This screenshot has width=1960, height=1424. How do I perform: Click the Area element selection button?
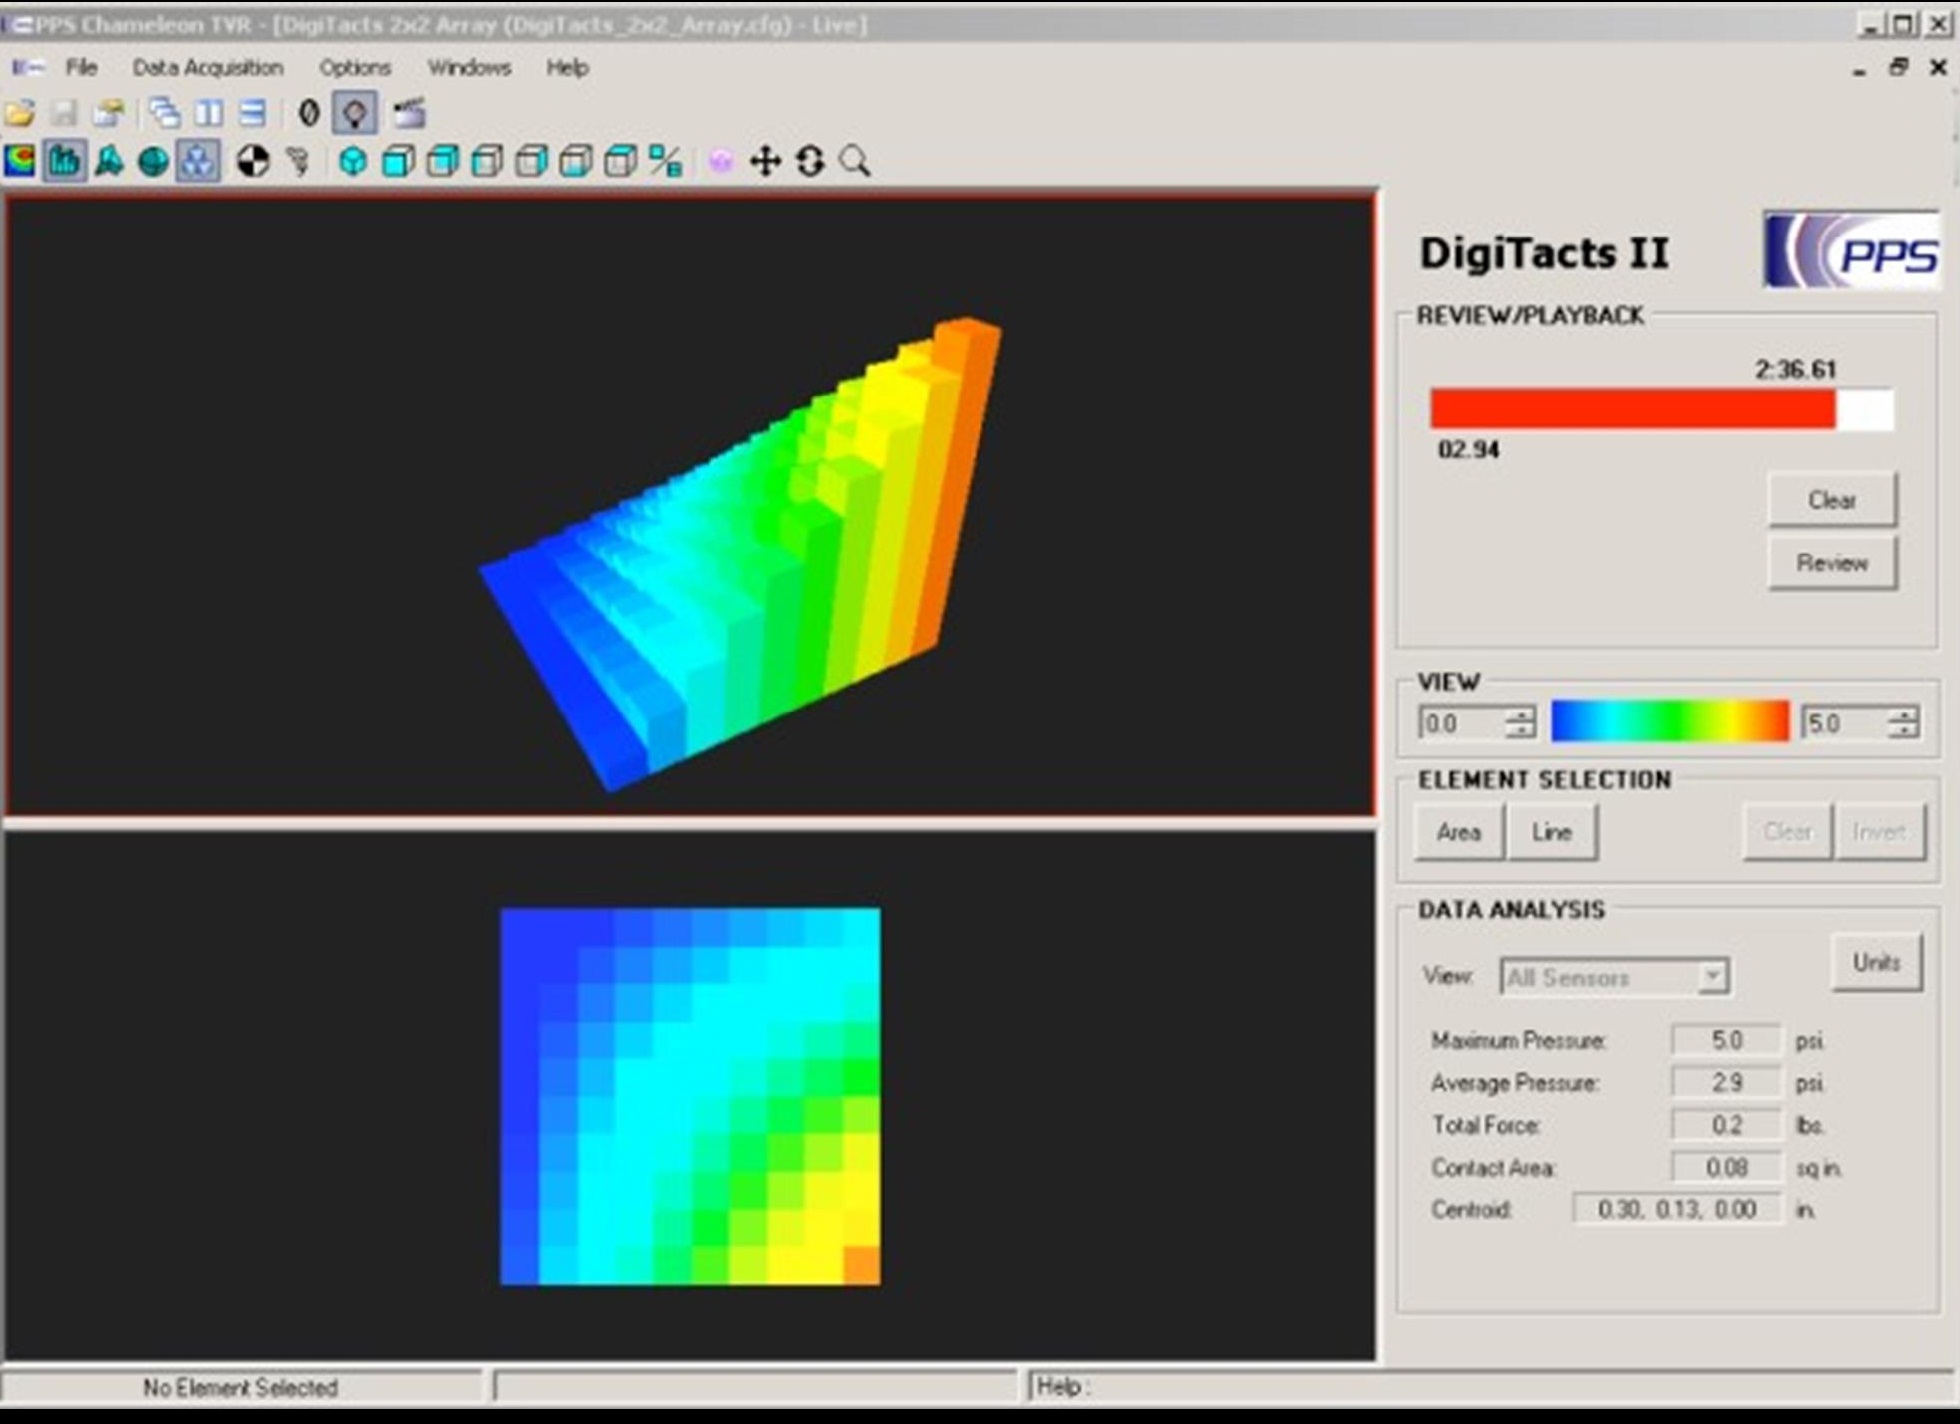coord(1459,831)
